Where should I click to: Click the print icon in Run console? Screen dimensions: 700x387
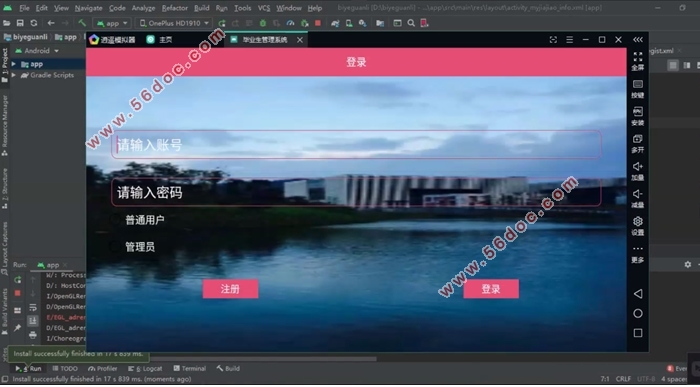click(33, 334)
